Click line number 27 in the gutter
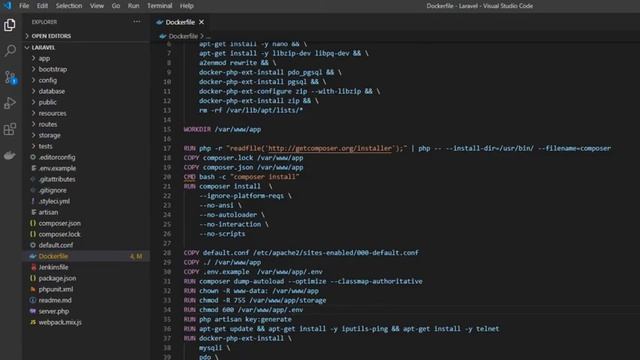This screenshot has height=360, width=640. point(167,243)
